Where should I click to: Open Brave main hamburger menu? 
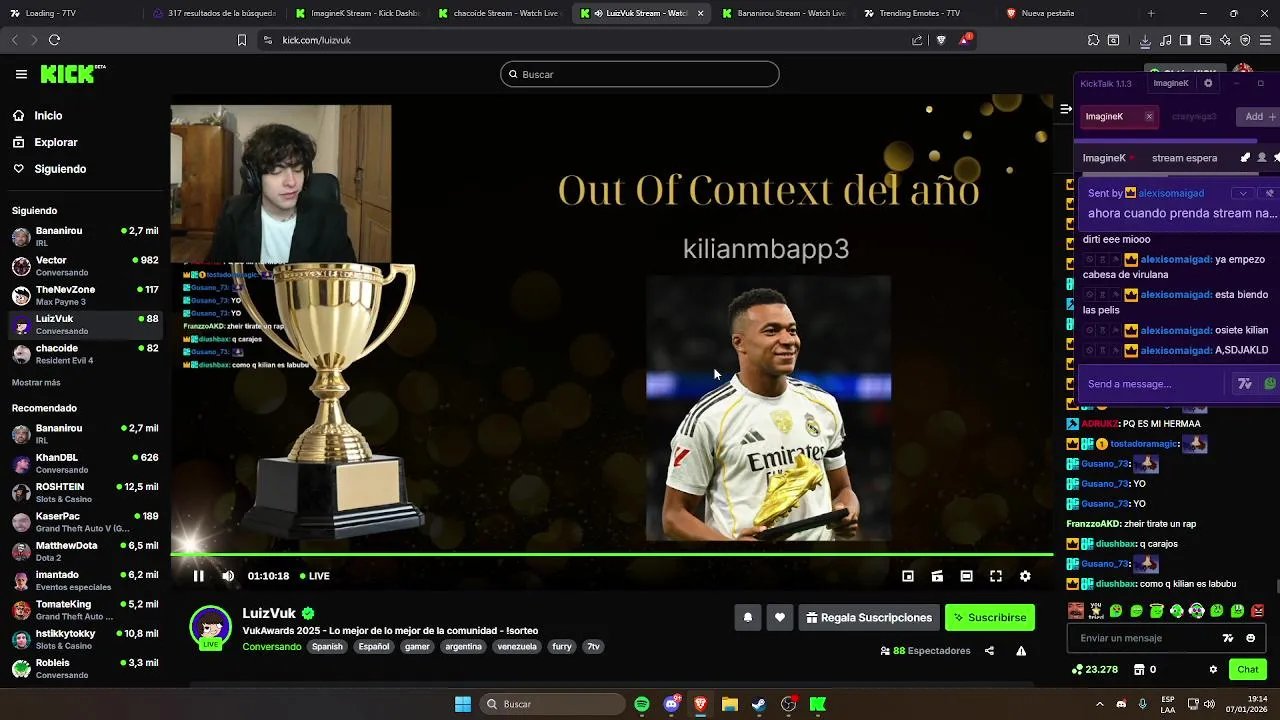point(1265,40)
